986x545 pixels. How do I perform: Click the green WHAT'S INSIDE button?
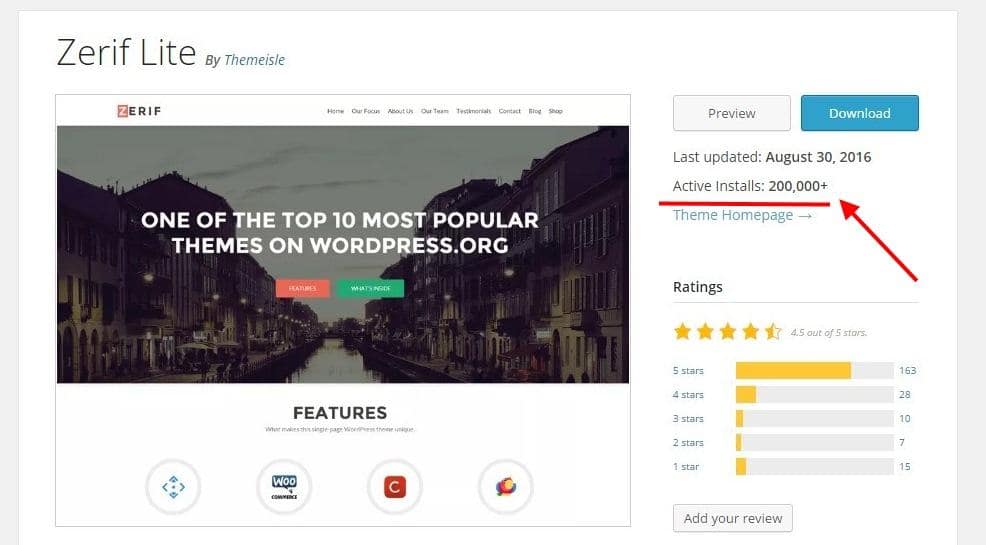point(370,288)
